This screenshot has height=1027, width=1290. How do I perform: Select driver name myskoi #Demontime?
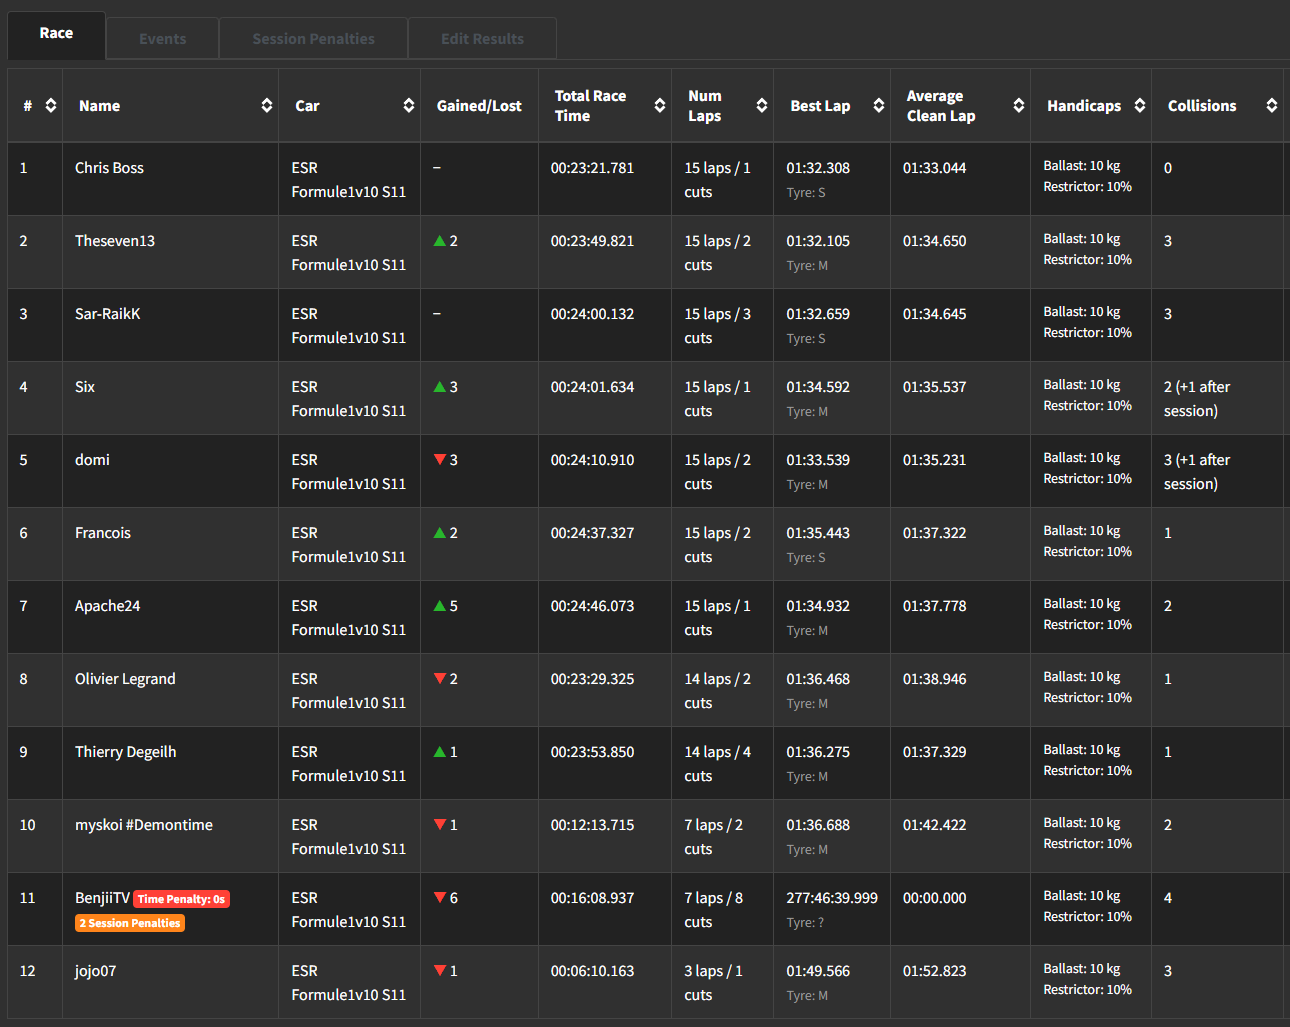point(144,825)
